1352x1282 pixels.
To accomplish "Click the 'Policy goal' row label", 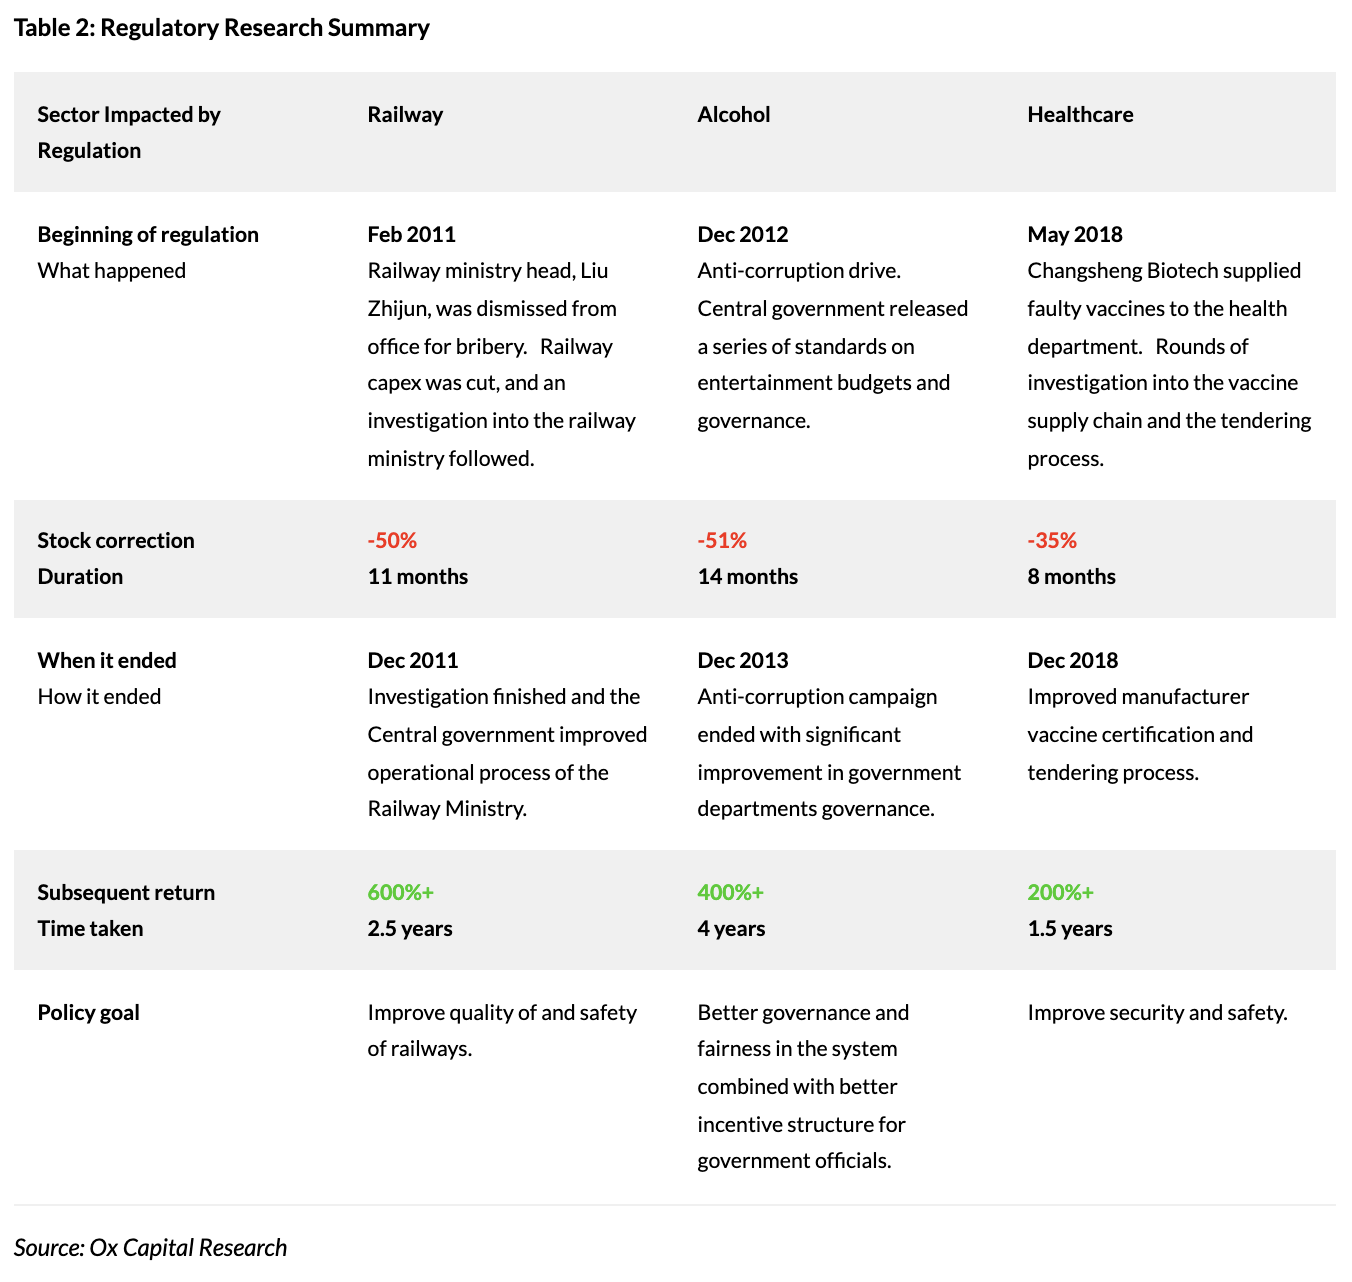I will (x=88, y=1013).
